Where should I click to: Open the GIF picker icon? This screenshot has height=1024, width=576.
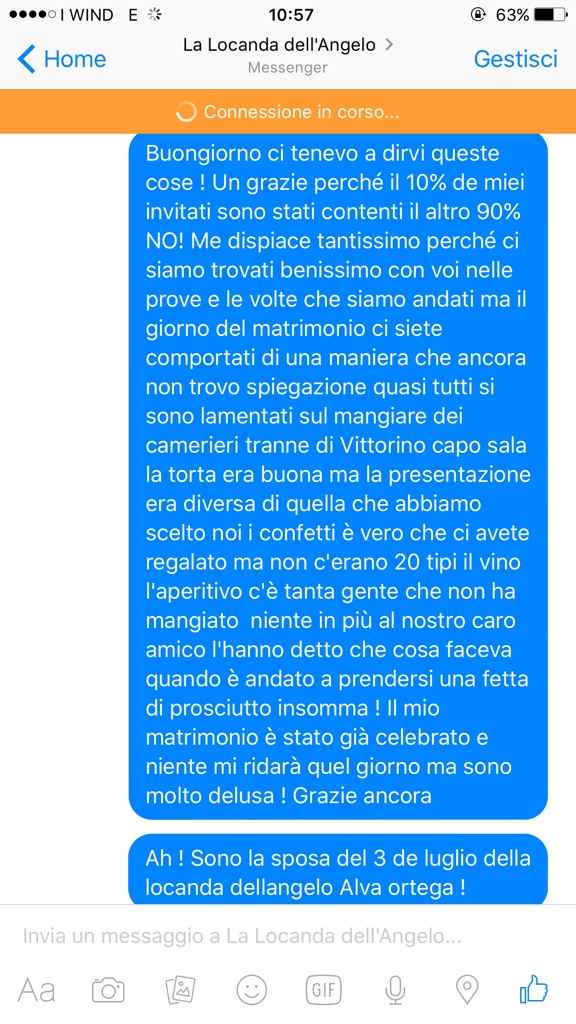pos(323,990)
